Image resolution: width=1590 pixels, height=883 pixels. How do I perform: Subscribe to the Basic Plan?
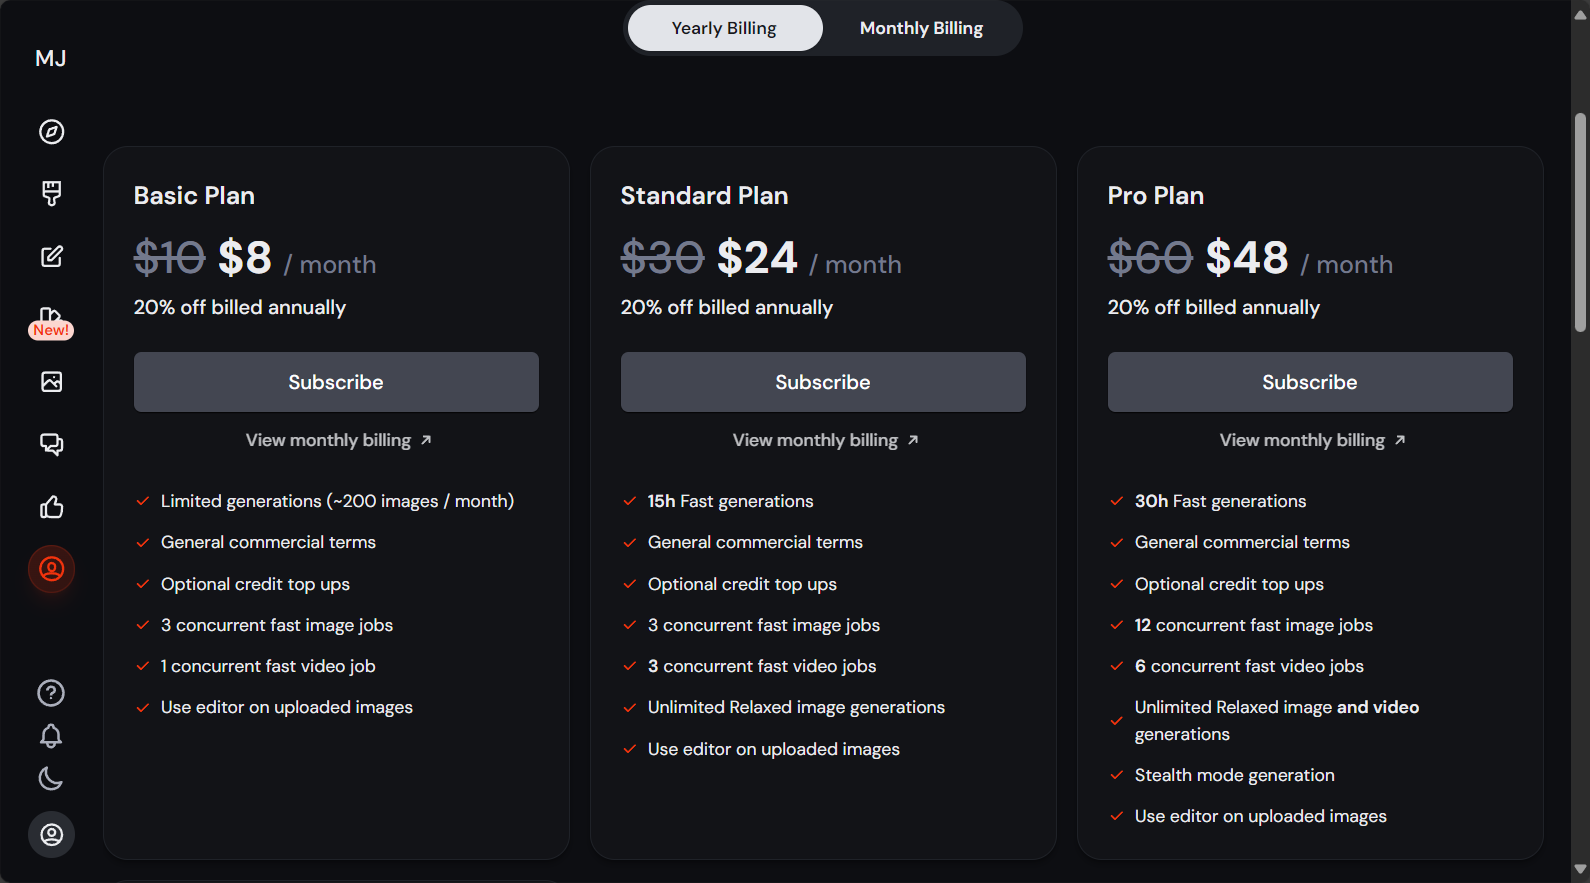(x=336, y=382)
